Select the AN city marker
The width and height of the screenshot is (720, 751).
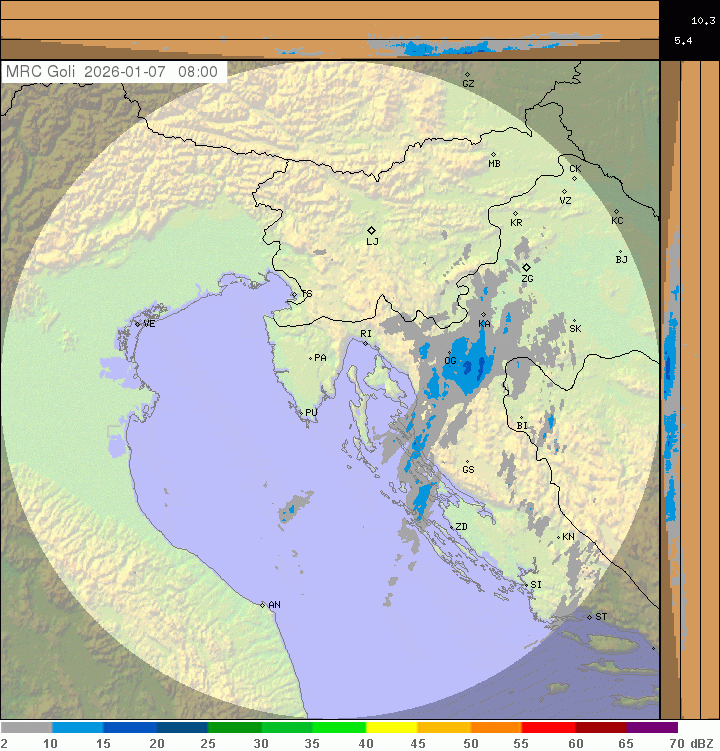(262, 605)
